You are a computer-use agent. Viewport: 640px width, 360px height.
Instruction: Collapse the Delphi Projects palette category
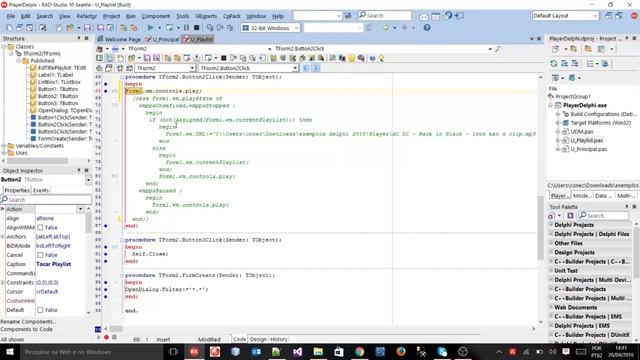click(x=551, y=225)
